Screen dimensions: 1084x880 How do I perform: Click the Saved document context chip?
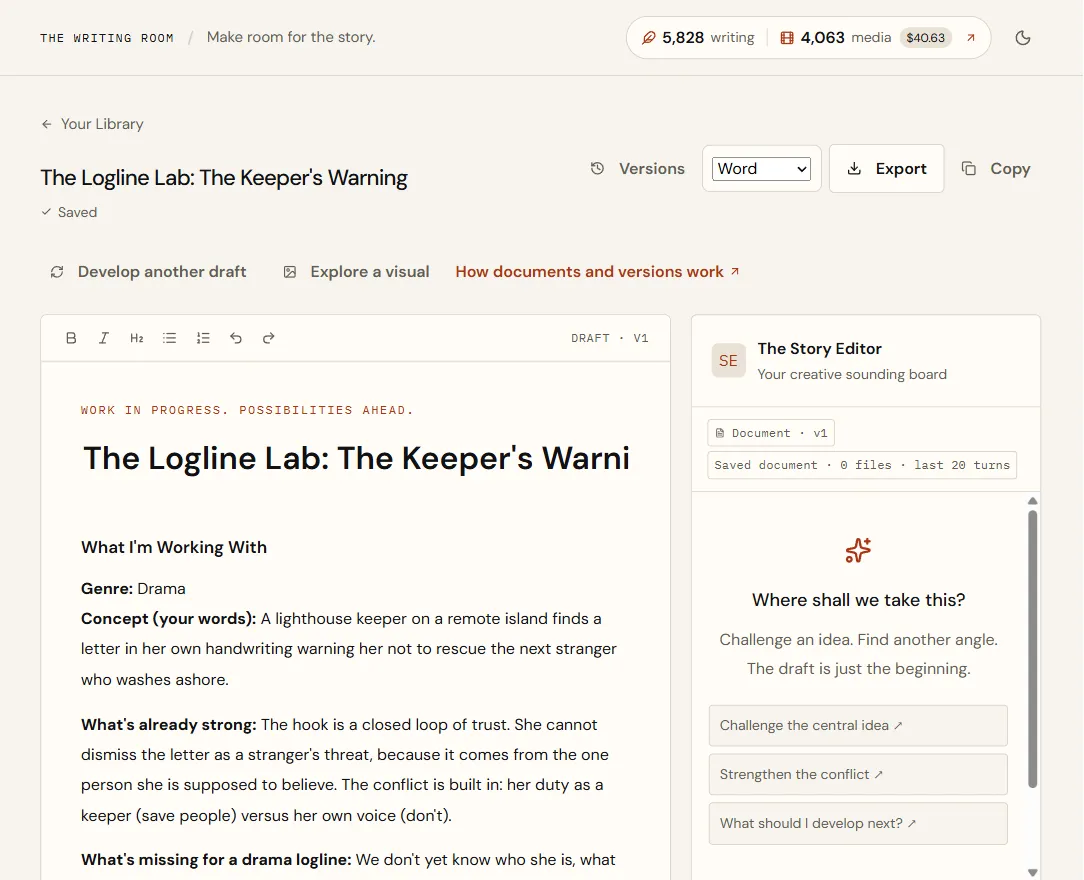point(862,465)
